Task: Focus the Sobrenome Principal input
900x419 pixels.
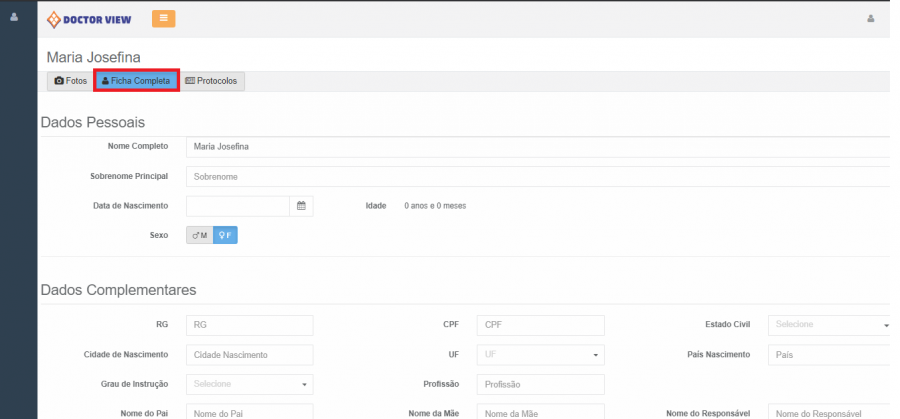Action: (x=537, y=177)
